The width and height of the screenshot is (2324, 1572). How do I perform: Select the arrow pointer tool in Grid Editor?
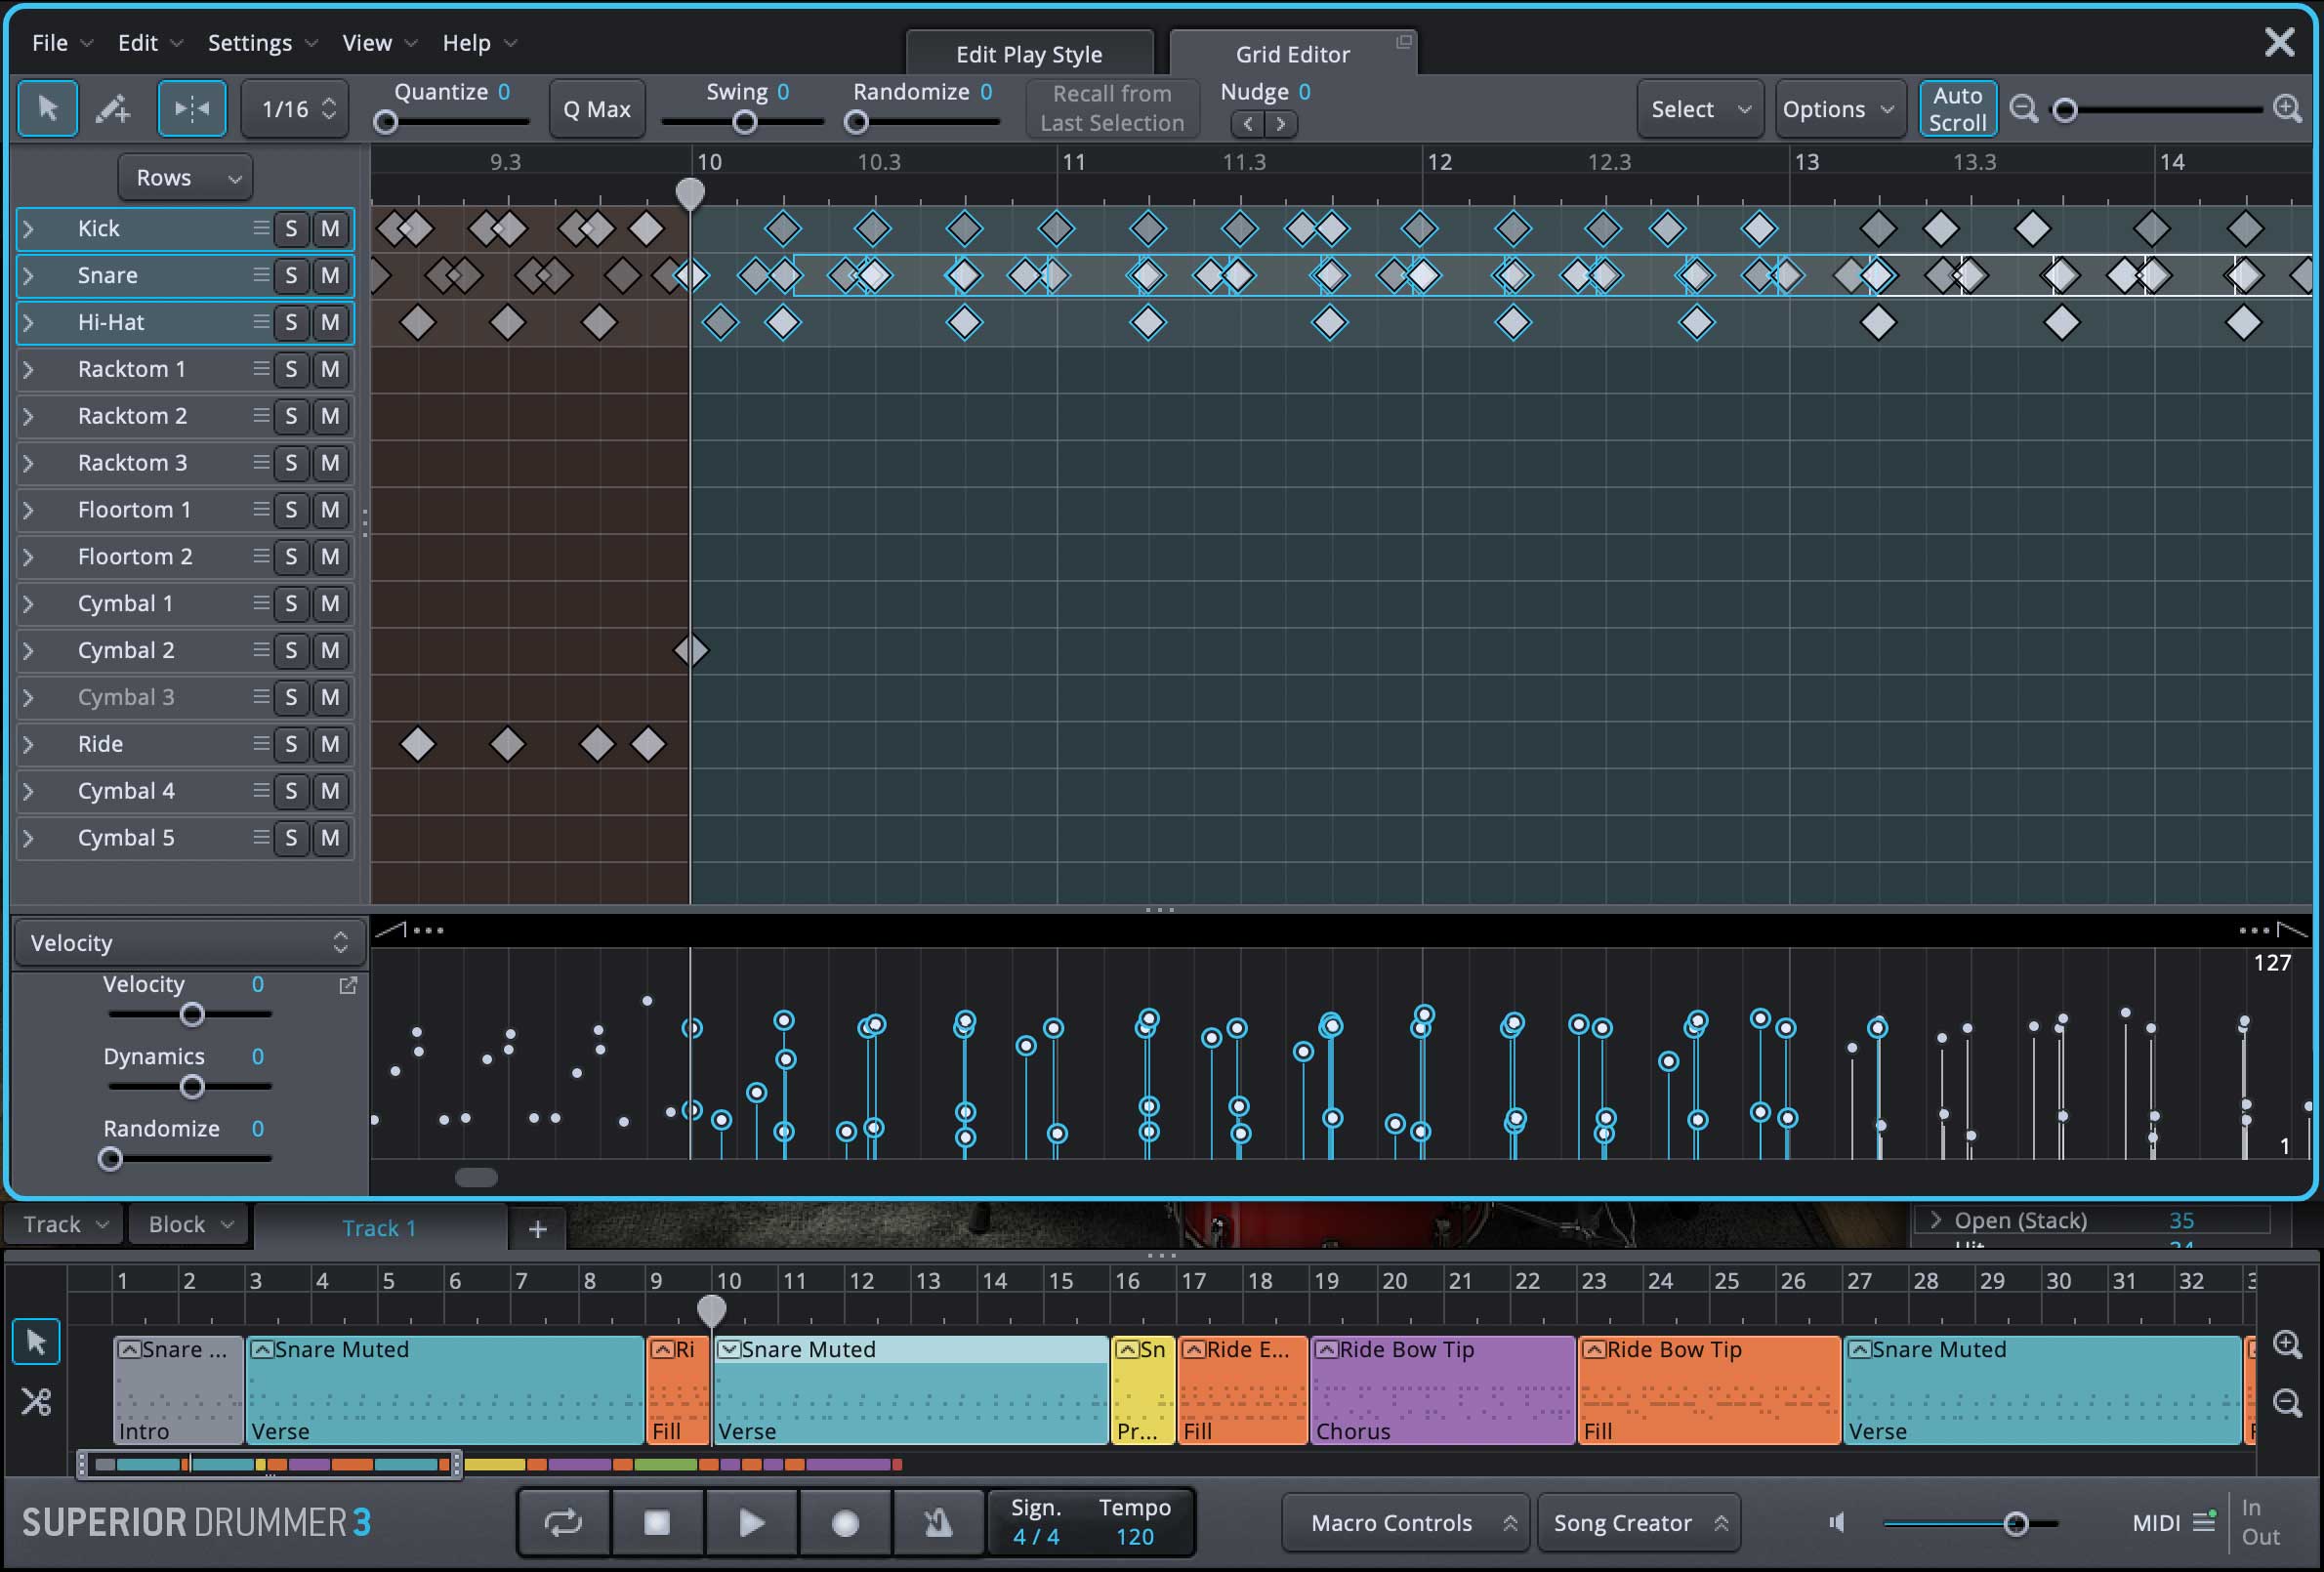coord(47,108)
